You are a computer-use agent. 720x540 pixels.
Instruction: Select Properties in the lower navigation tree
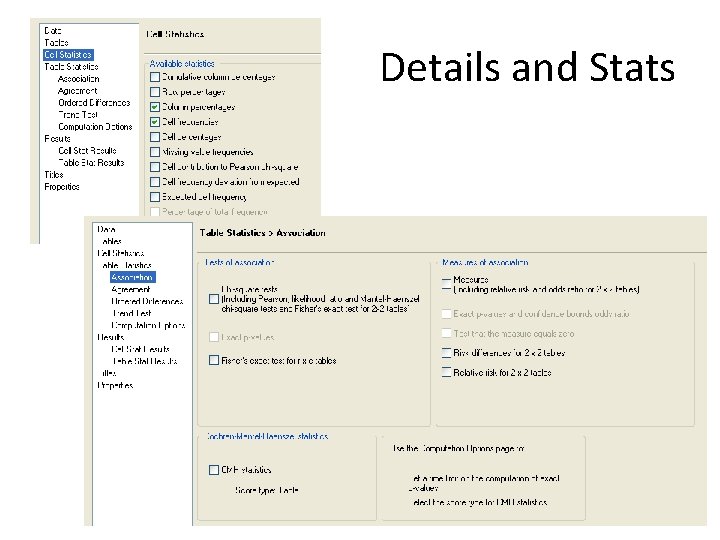point(115,385)
